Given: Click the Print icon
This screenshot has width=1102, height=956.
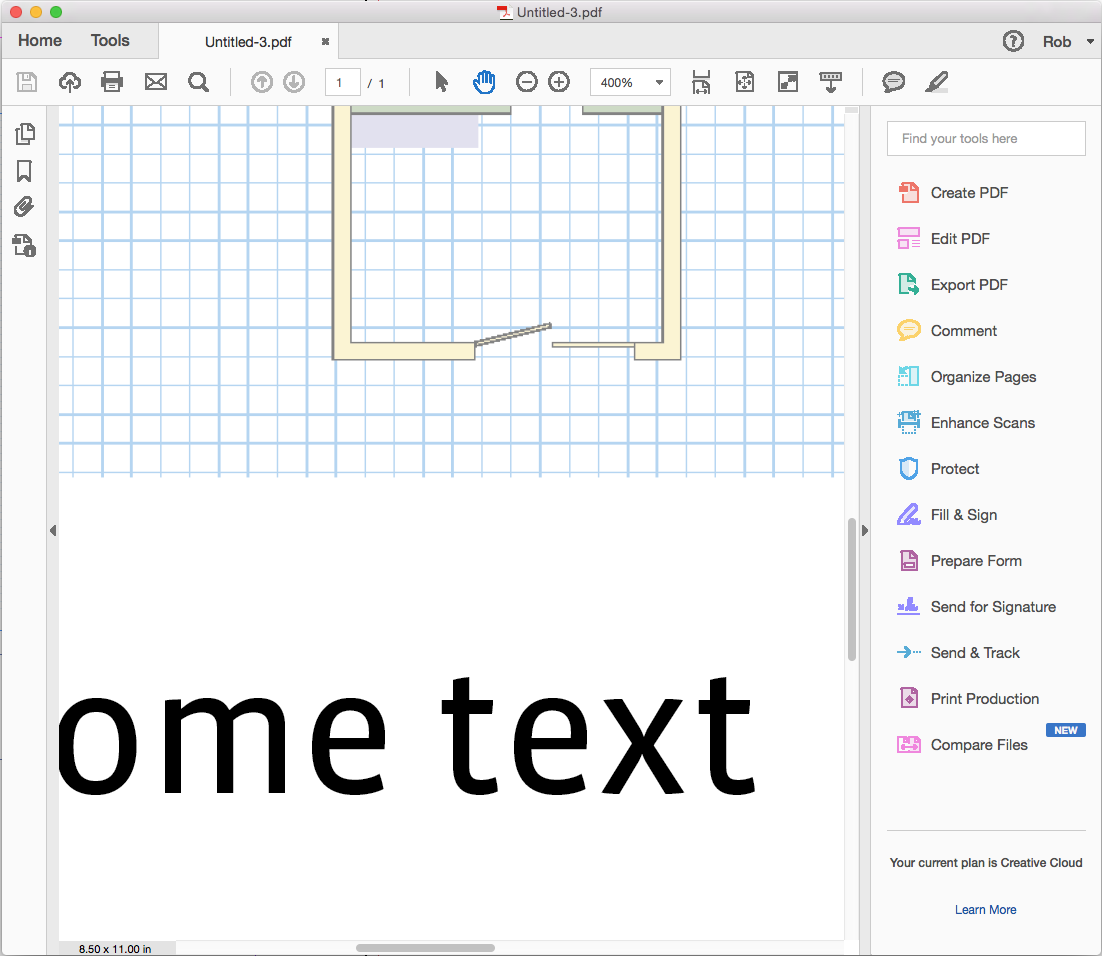Looking at the screenshot, I should coord(111,82).
